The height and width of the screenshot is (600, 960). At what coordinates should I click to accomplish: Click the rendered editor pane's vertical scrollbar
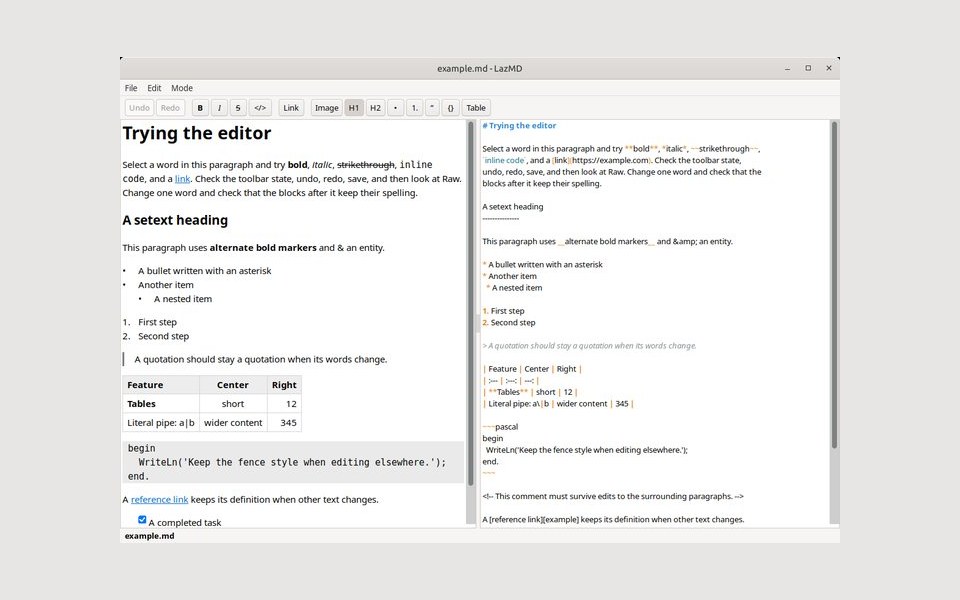click(471, 304)
